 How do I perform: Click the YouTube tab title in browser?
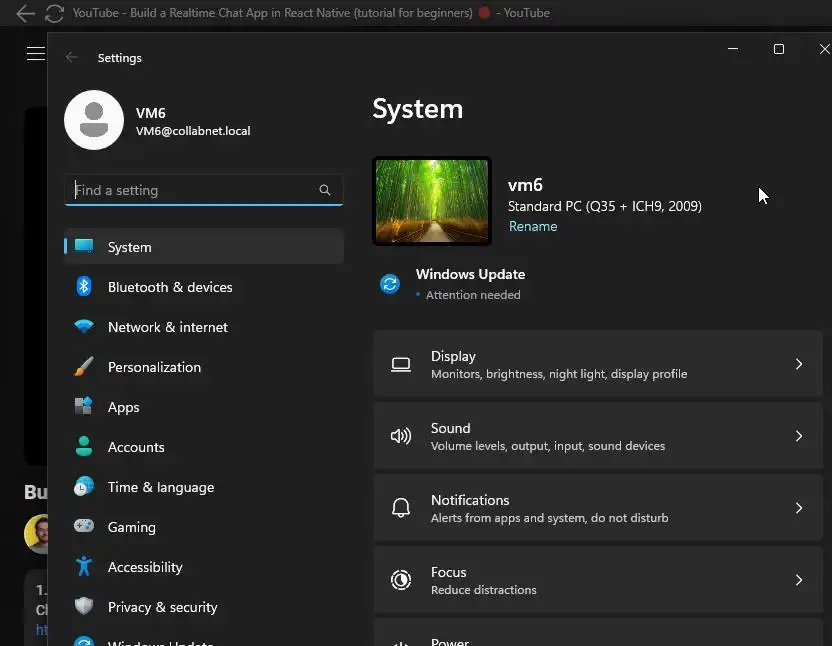pyautogui.click(x=311, y=13)
